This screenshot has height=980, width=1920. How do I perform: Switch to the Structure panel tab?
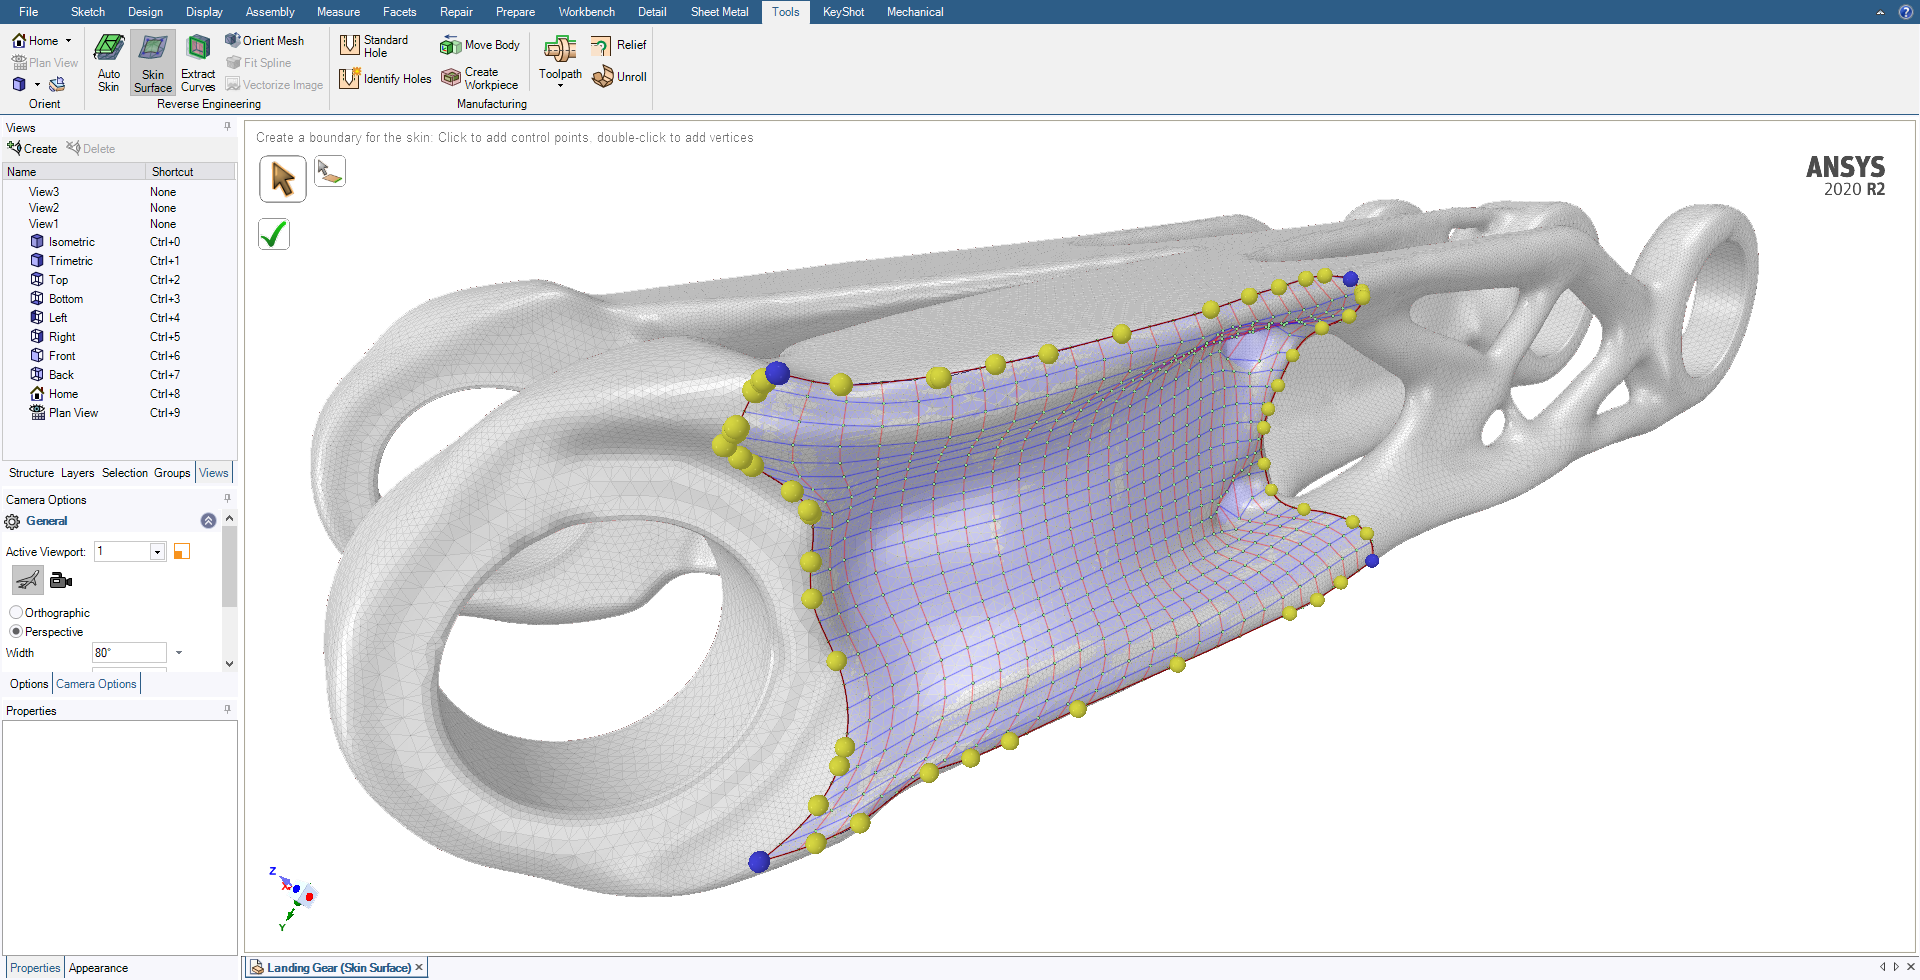[x=31, y=473]
